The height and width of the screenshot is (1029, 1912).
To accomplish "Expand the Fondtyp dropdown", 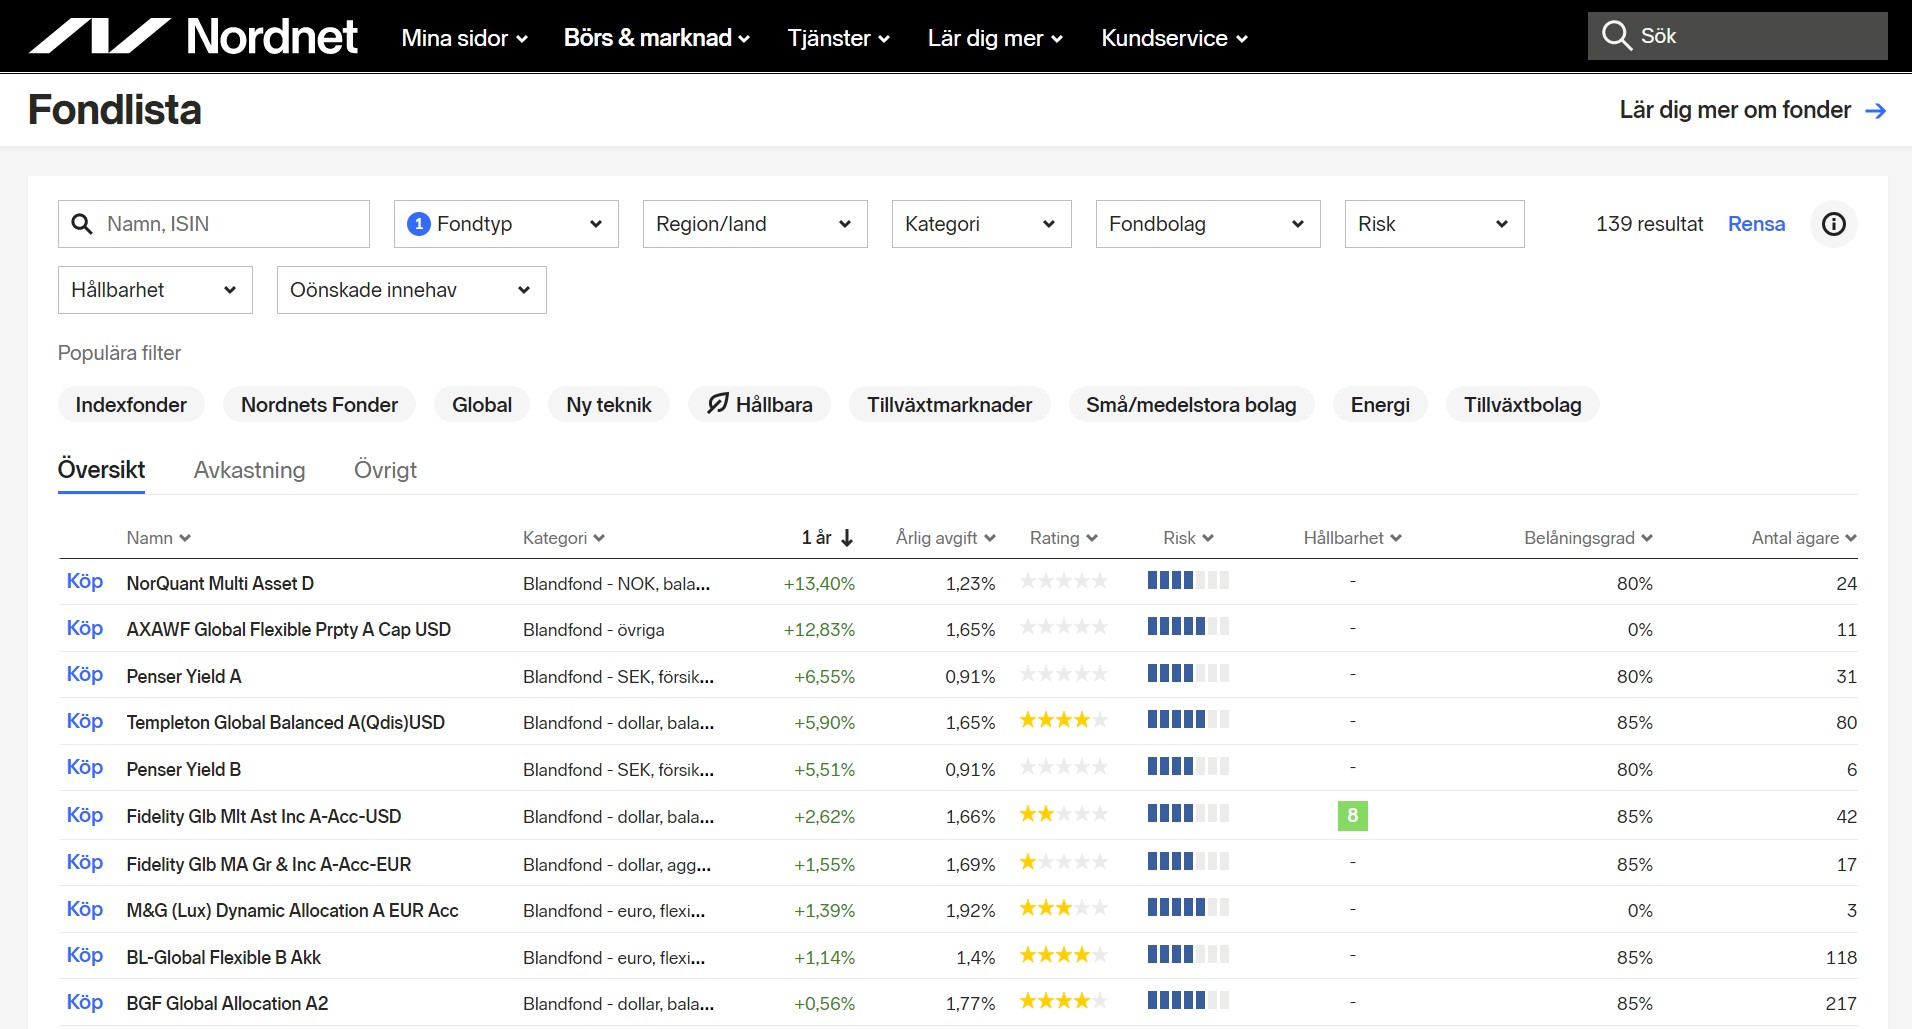I will tap(506, 224).
